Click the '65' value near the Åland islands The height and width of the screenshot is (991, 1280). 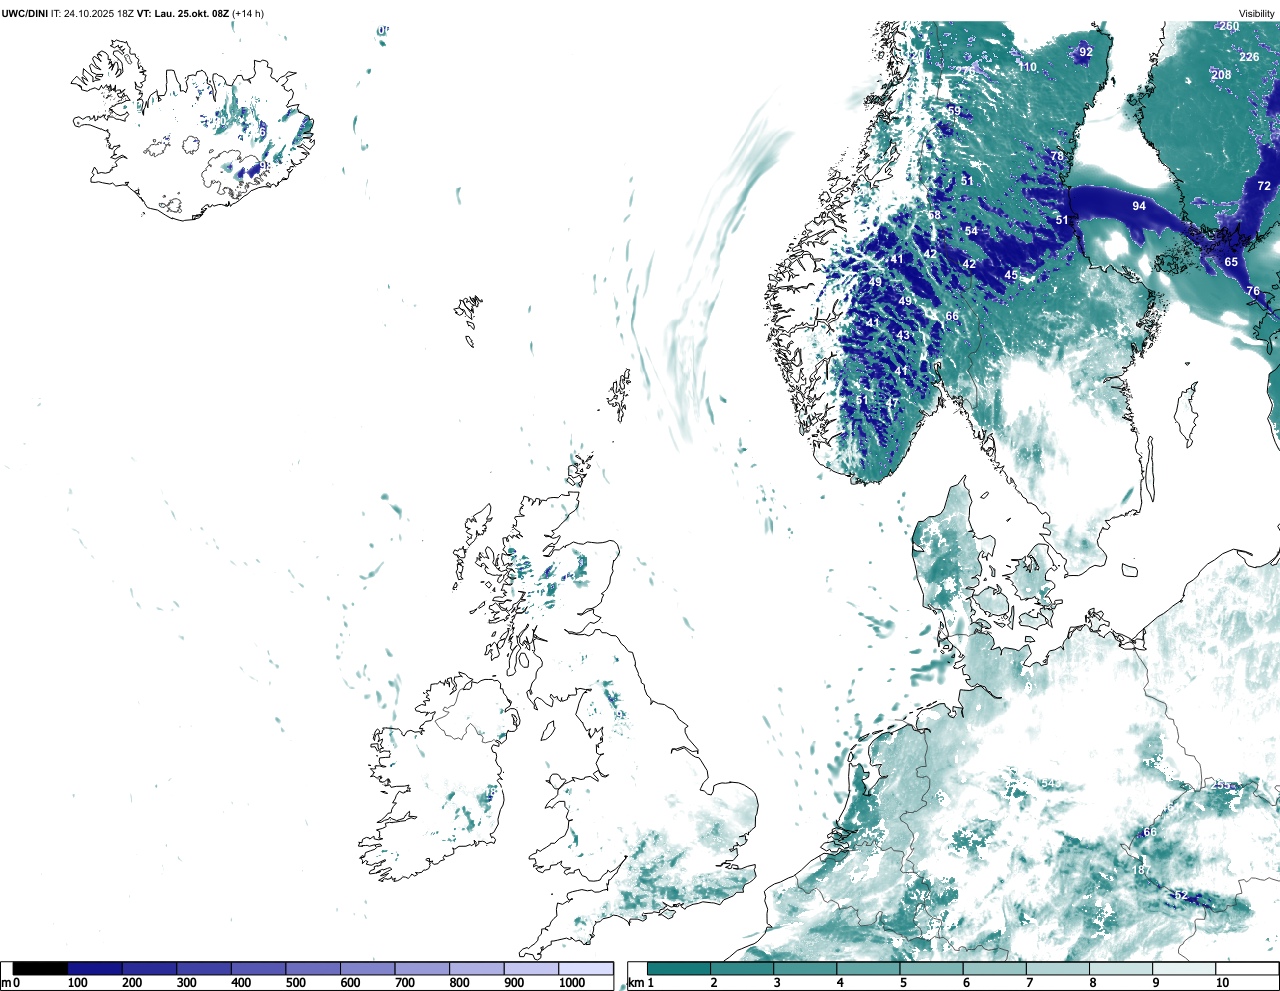point(1231,262)
